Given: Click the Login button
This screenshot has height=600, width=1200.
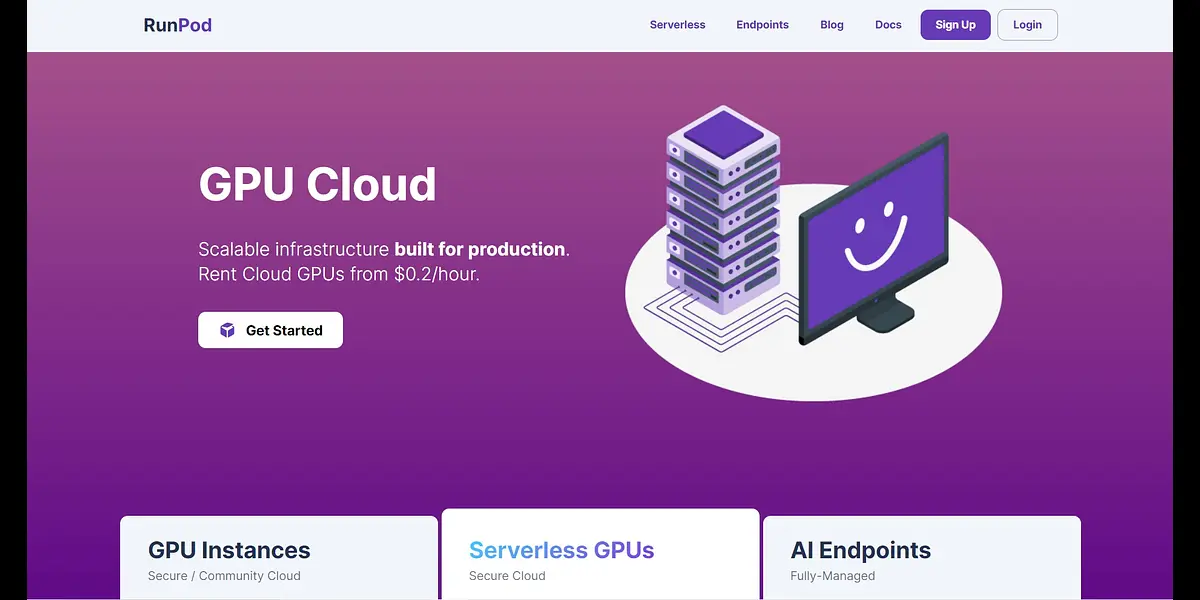Looking at the screenshot, I should pyautogui.click(x=1027, y=25).
